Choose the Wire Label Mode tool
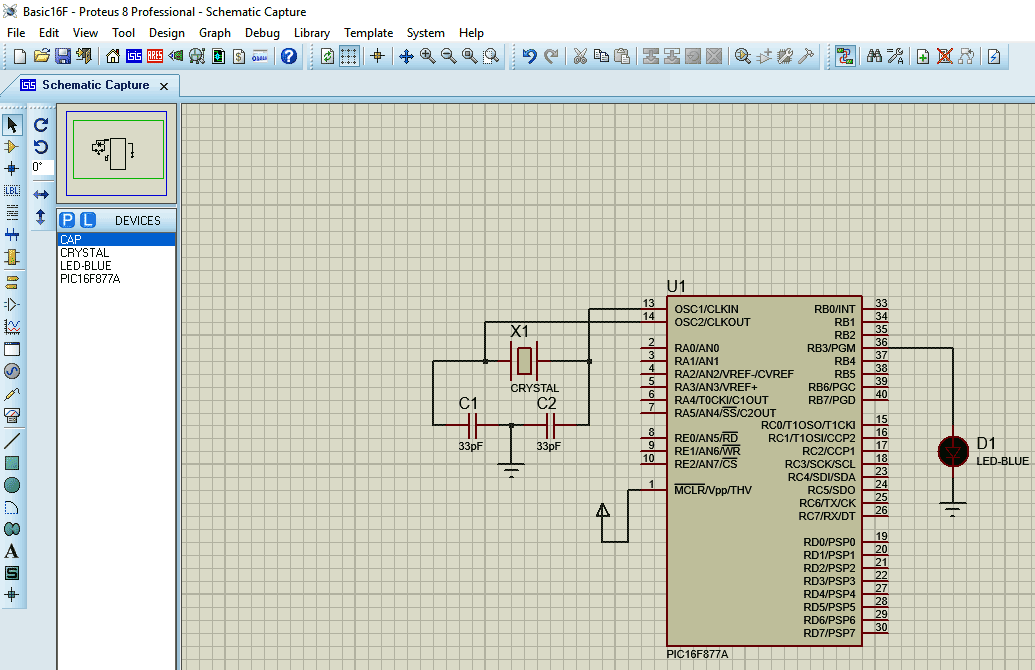 point(13,190)
